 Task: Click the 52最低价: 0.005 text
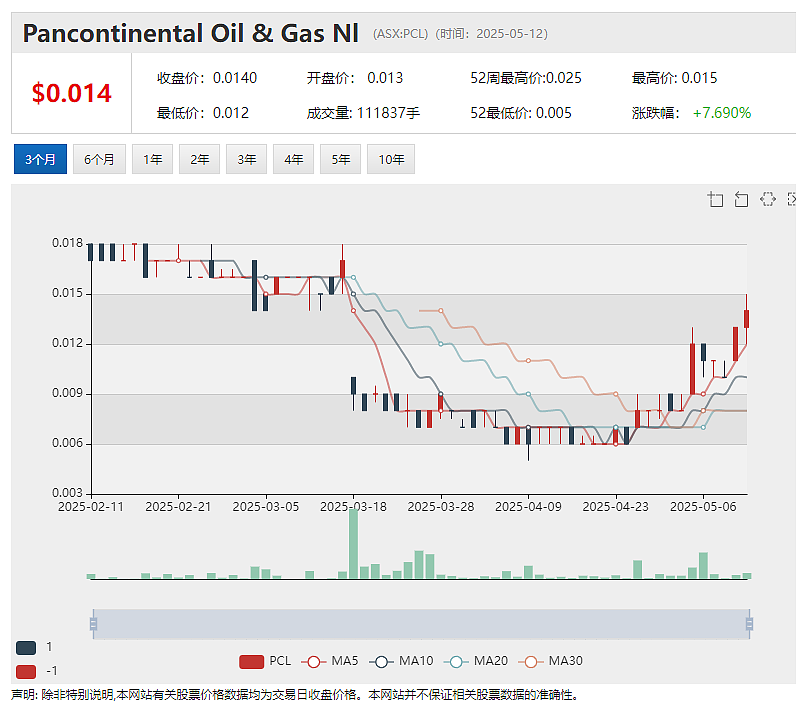tap(521, 113)
